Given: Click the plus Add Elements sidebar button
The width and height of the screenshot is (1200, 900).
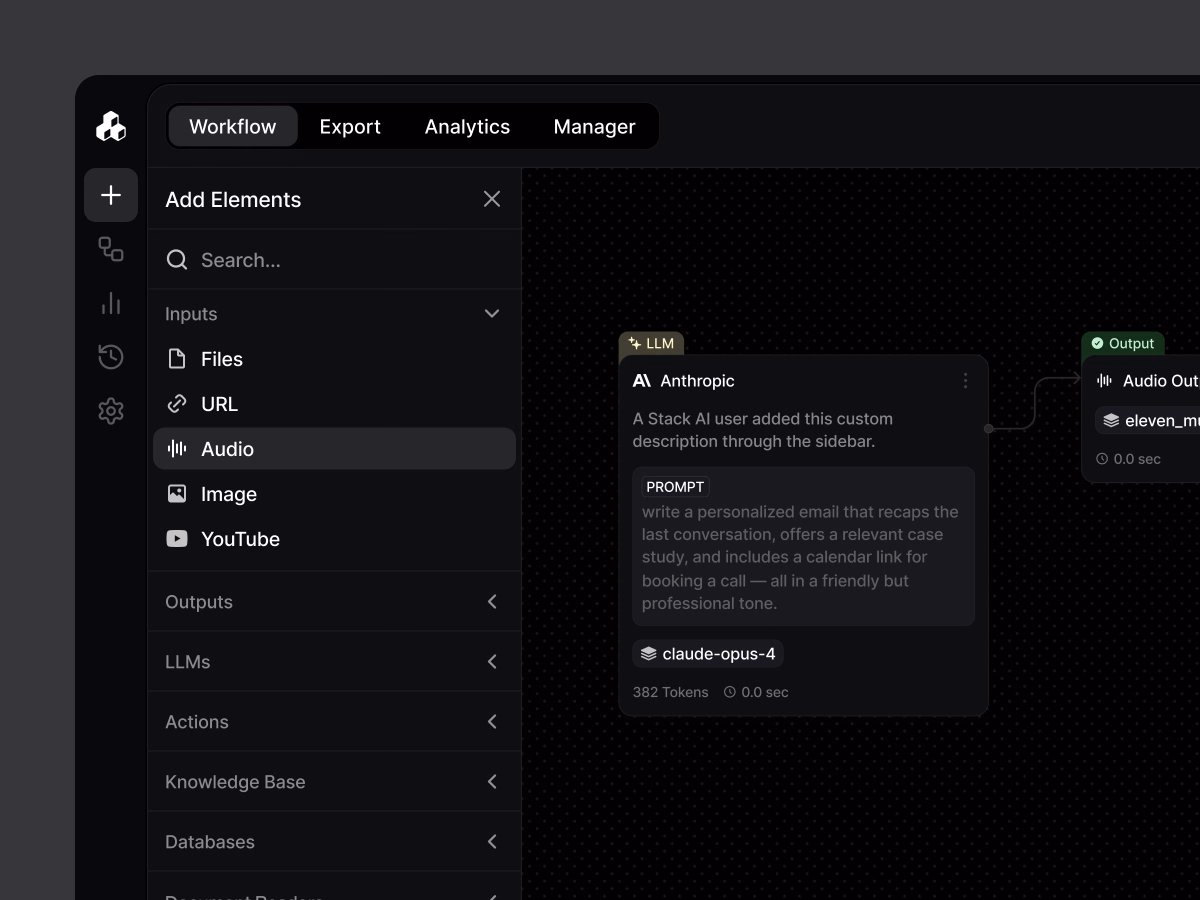Looking at the screenshot, I should (111, 195).
